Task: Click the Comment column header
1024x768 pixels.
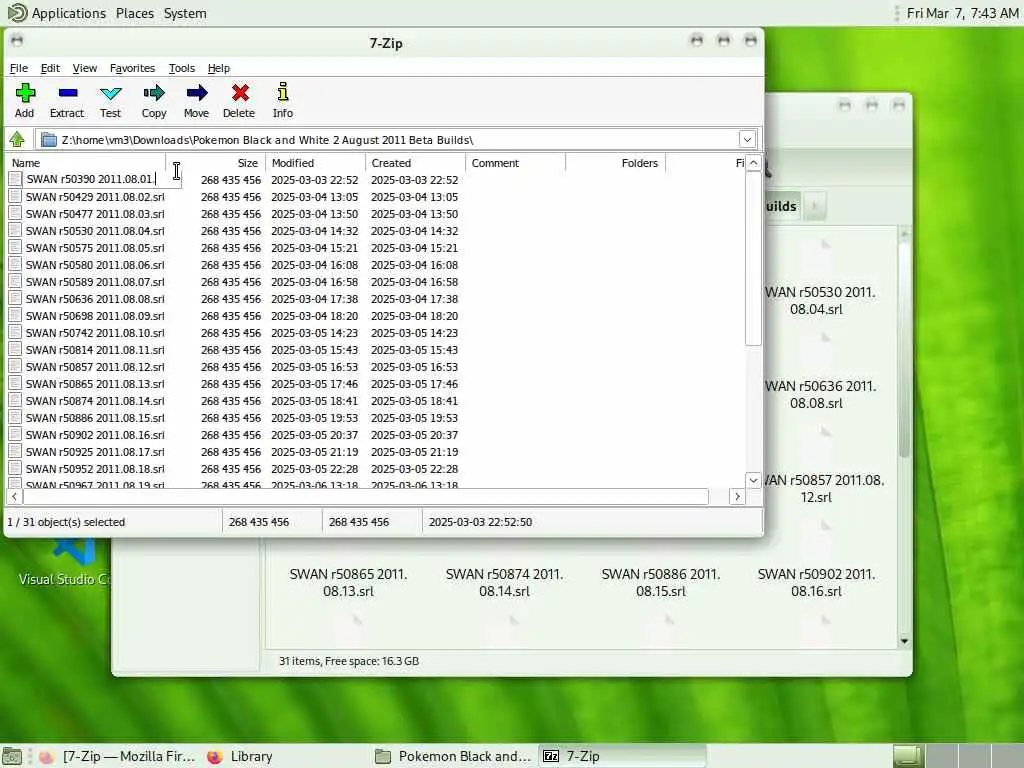Action: [x=515, y=163]
